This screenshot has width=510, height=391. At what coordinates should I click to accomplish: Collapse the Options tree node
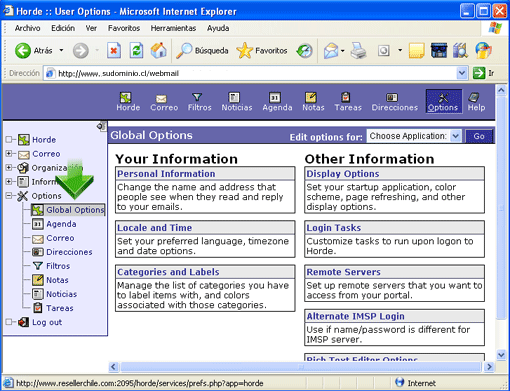[x=9, y=195]
